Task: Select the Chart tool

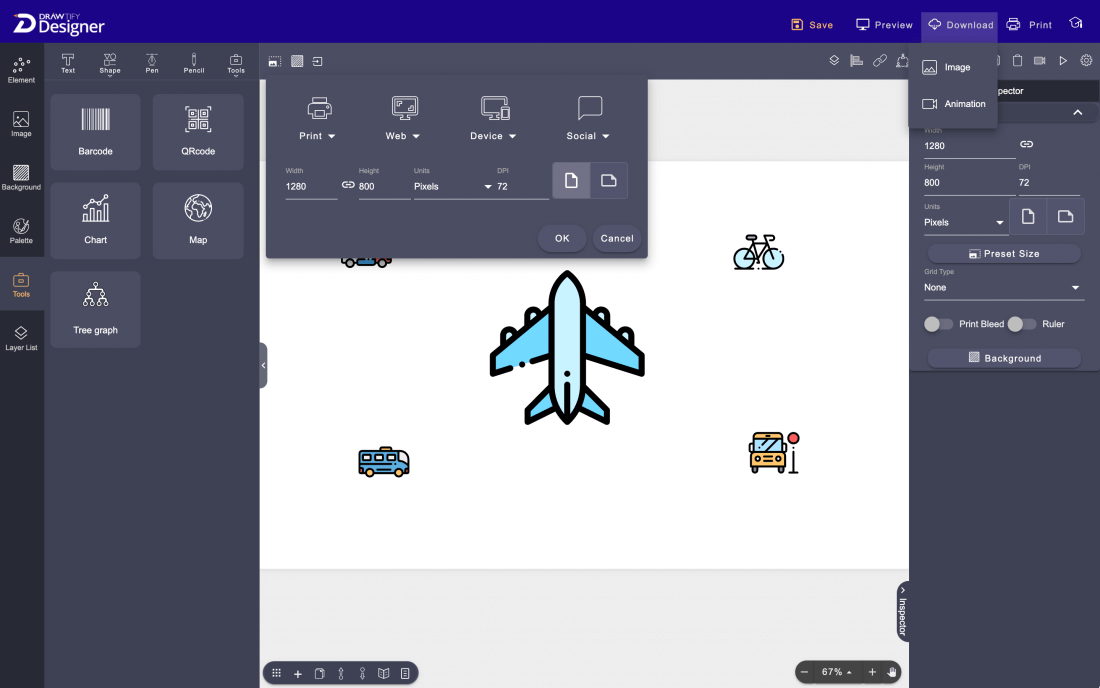Action: 95,220
